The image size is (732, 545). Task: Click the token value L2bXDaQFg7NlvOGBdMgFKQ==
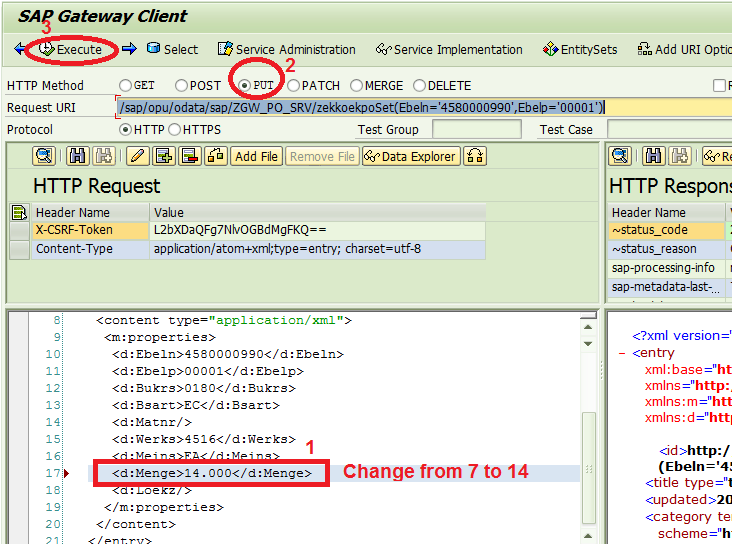(317, 230)
